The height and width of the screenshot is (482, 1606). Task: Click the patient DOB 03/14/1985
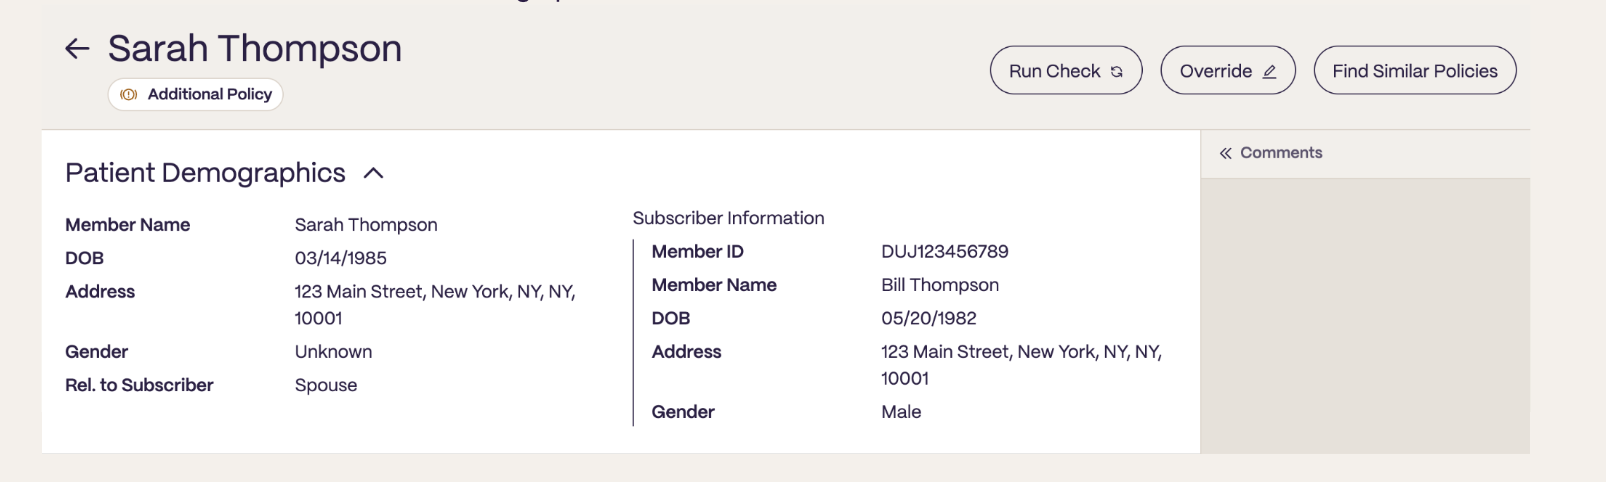coord(340,258)
